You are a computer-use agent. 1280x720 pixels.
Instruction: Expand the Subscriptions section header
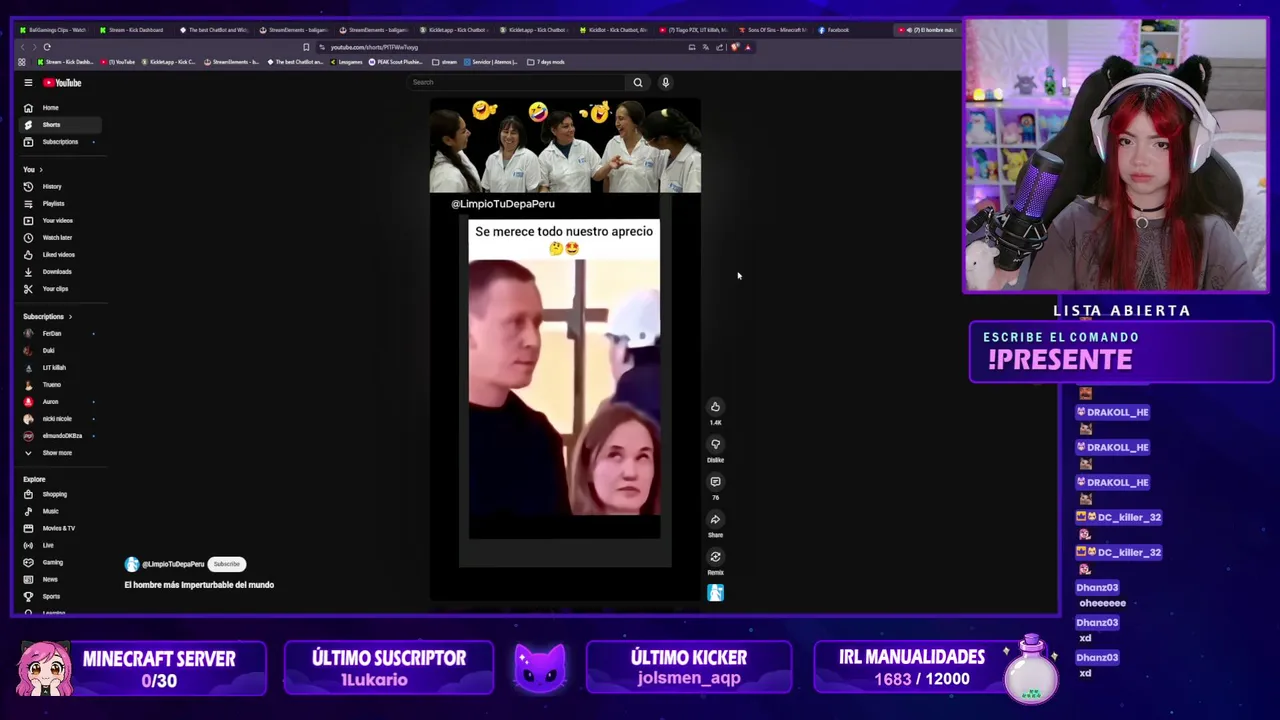click(46, 317)
